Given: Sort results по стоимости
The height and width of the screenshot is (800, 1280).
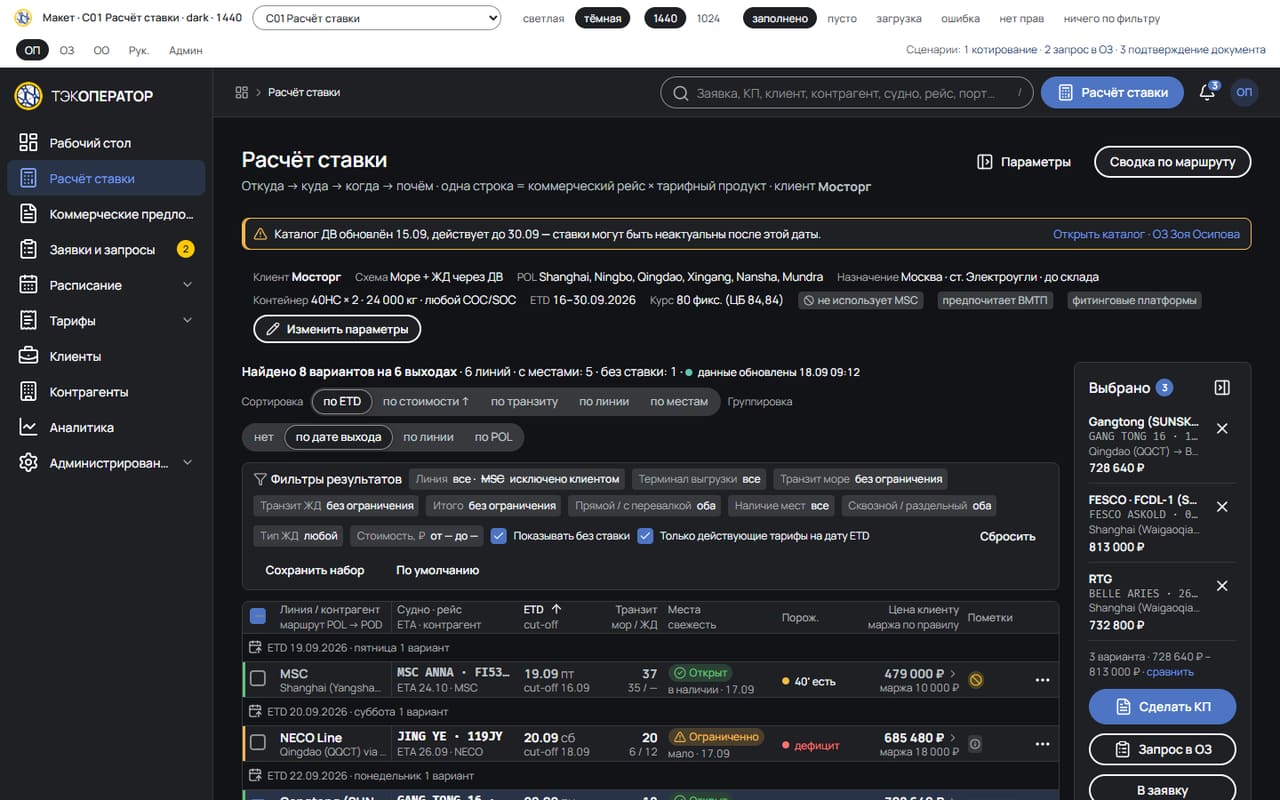Looking at the screenshot, I should 425,401.
